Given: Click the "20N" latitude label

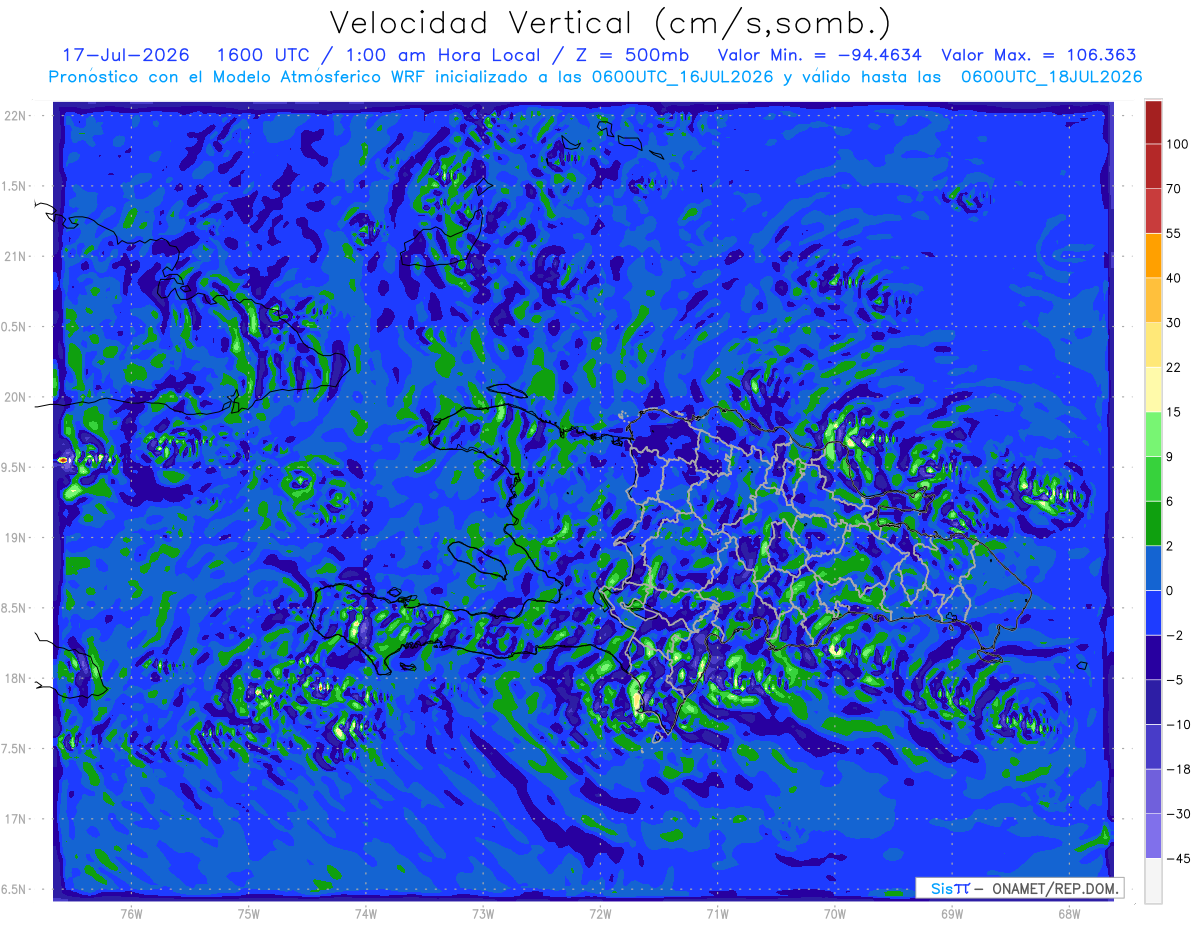Looking at the screenshot, I should [15, 397].
